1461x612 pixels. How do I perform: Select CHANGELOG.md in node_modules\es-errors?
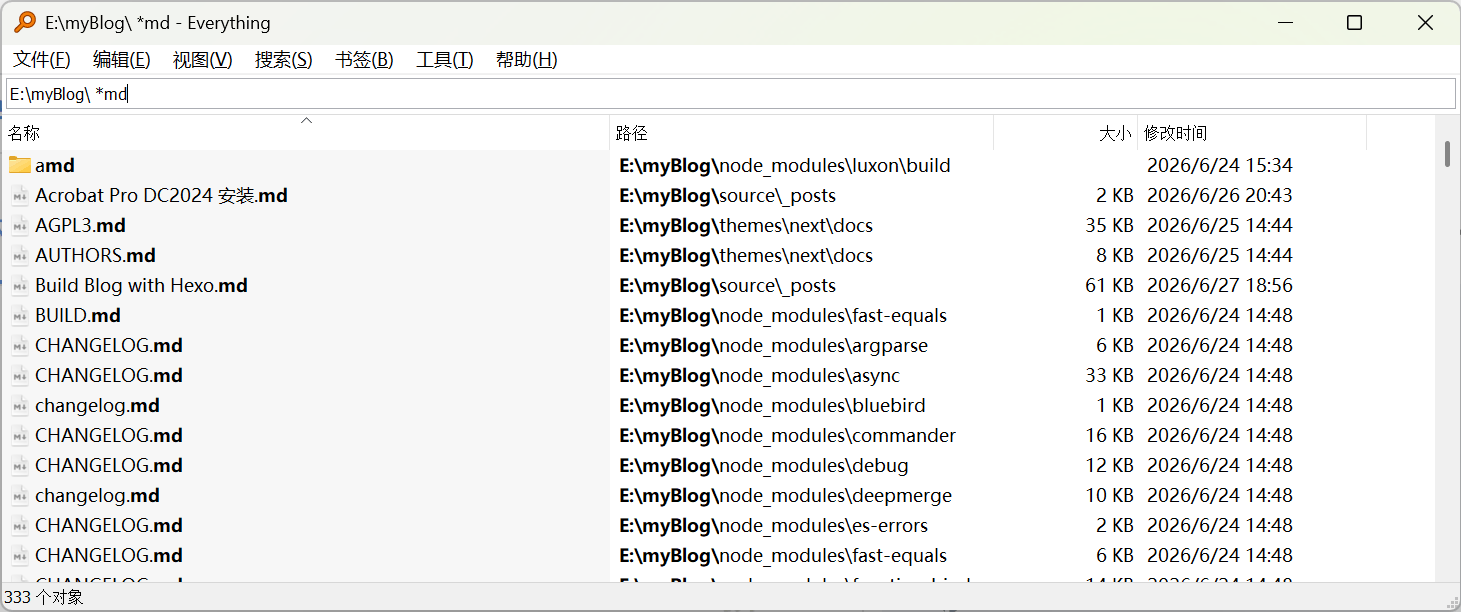tap(109, 525)
